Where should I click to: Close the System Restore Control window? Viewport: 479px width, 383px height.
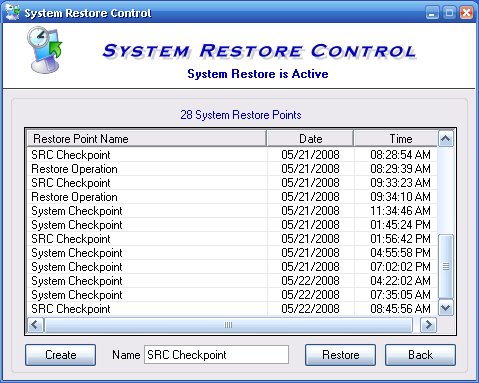click(x=466, y=13)
